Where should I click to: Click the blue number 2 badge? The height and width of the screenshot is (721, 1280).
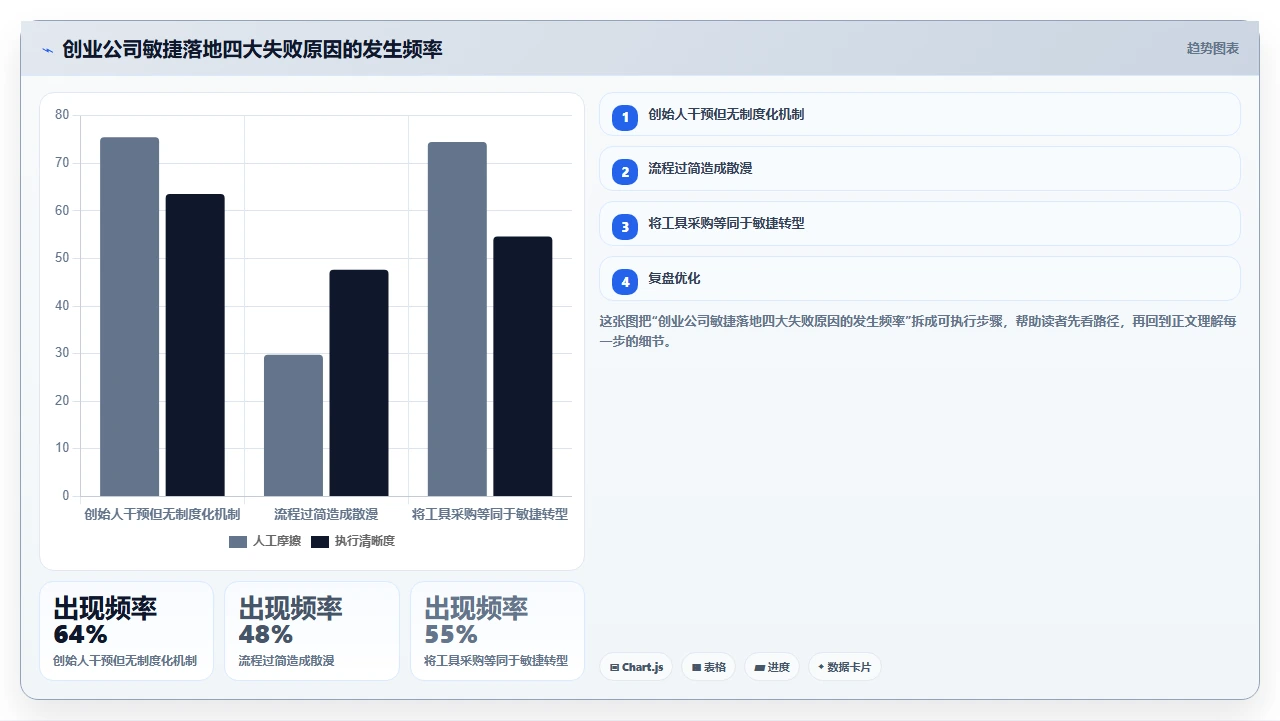click(x=625, y=172)
